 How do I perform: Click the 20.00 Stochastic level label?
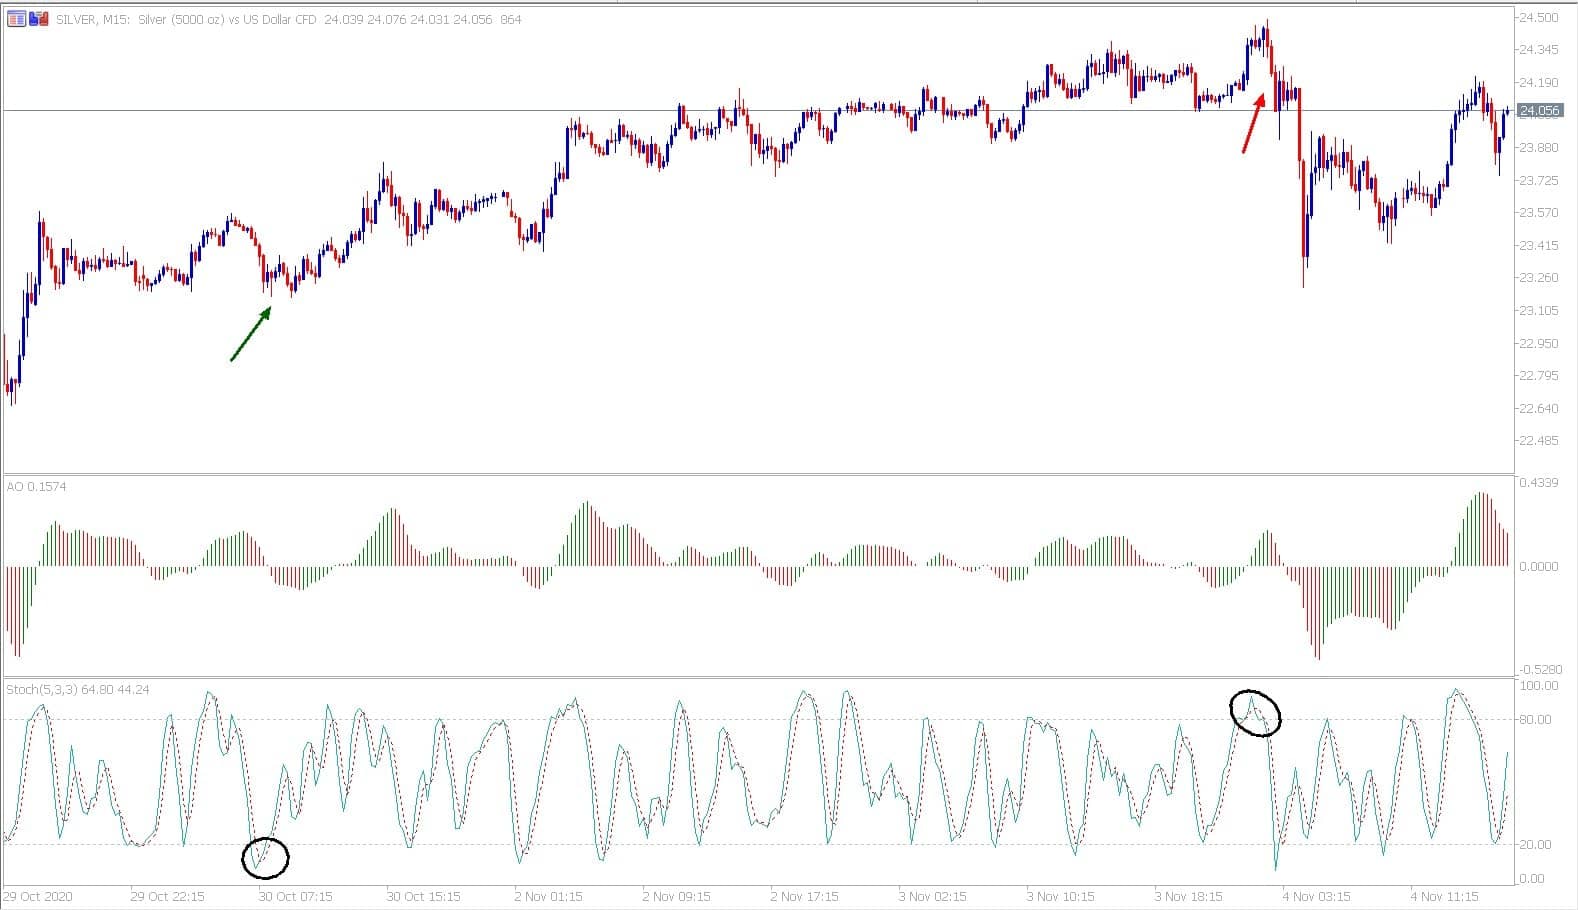(x=1535, y=844)
